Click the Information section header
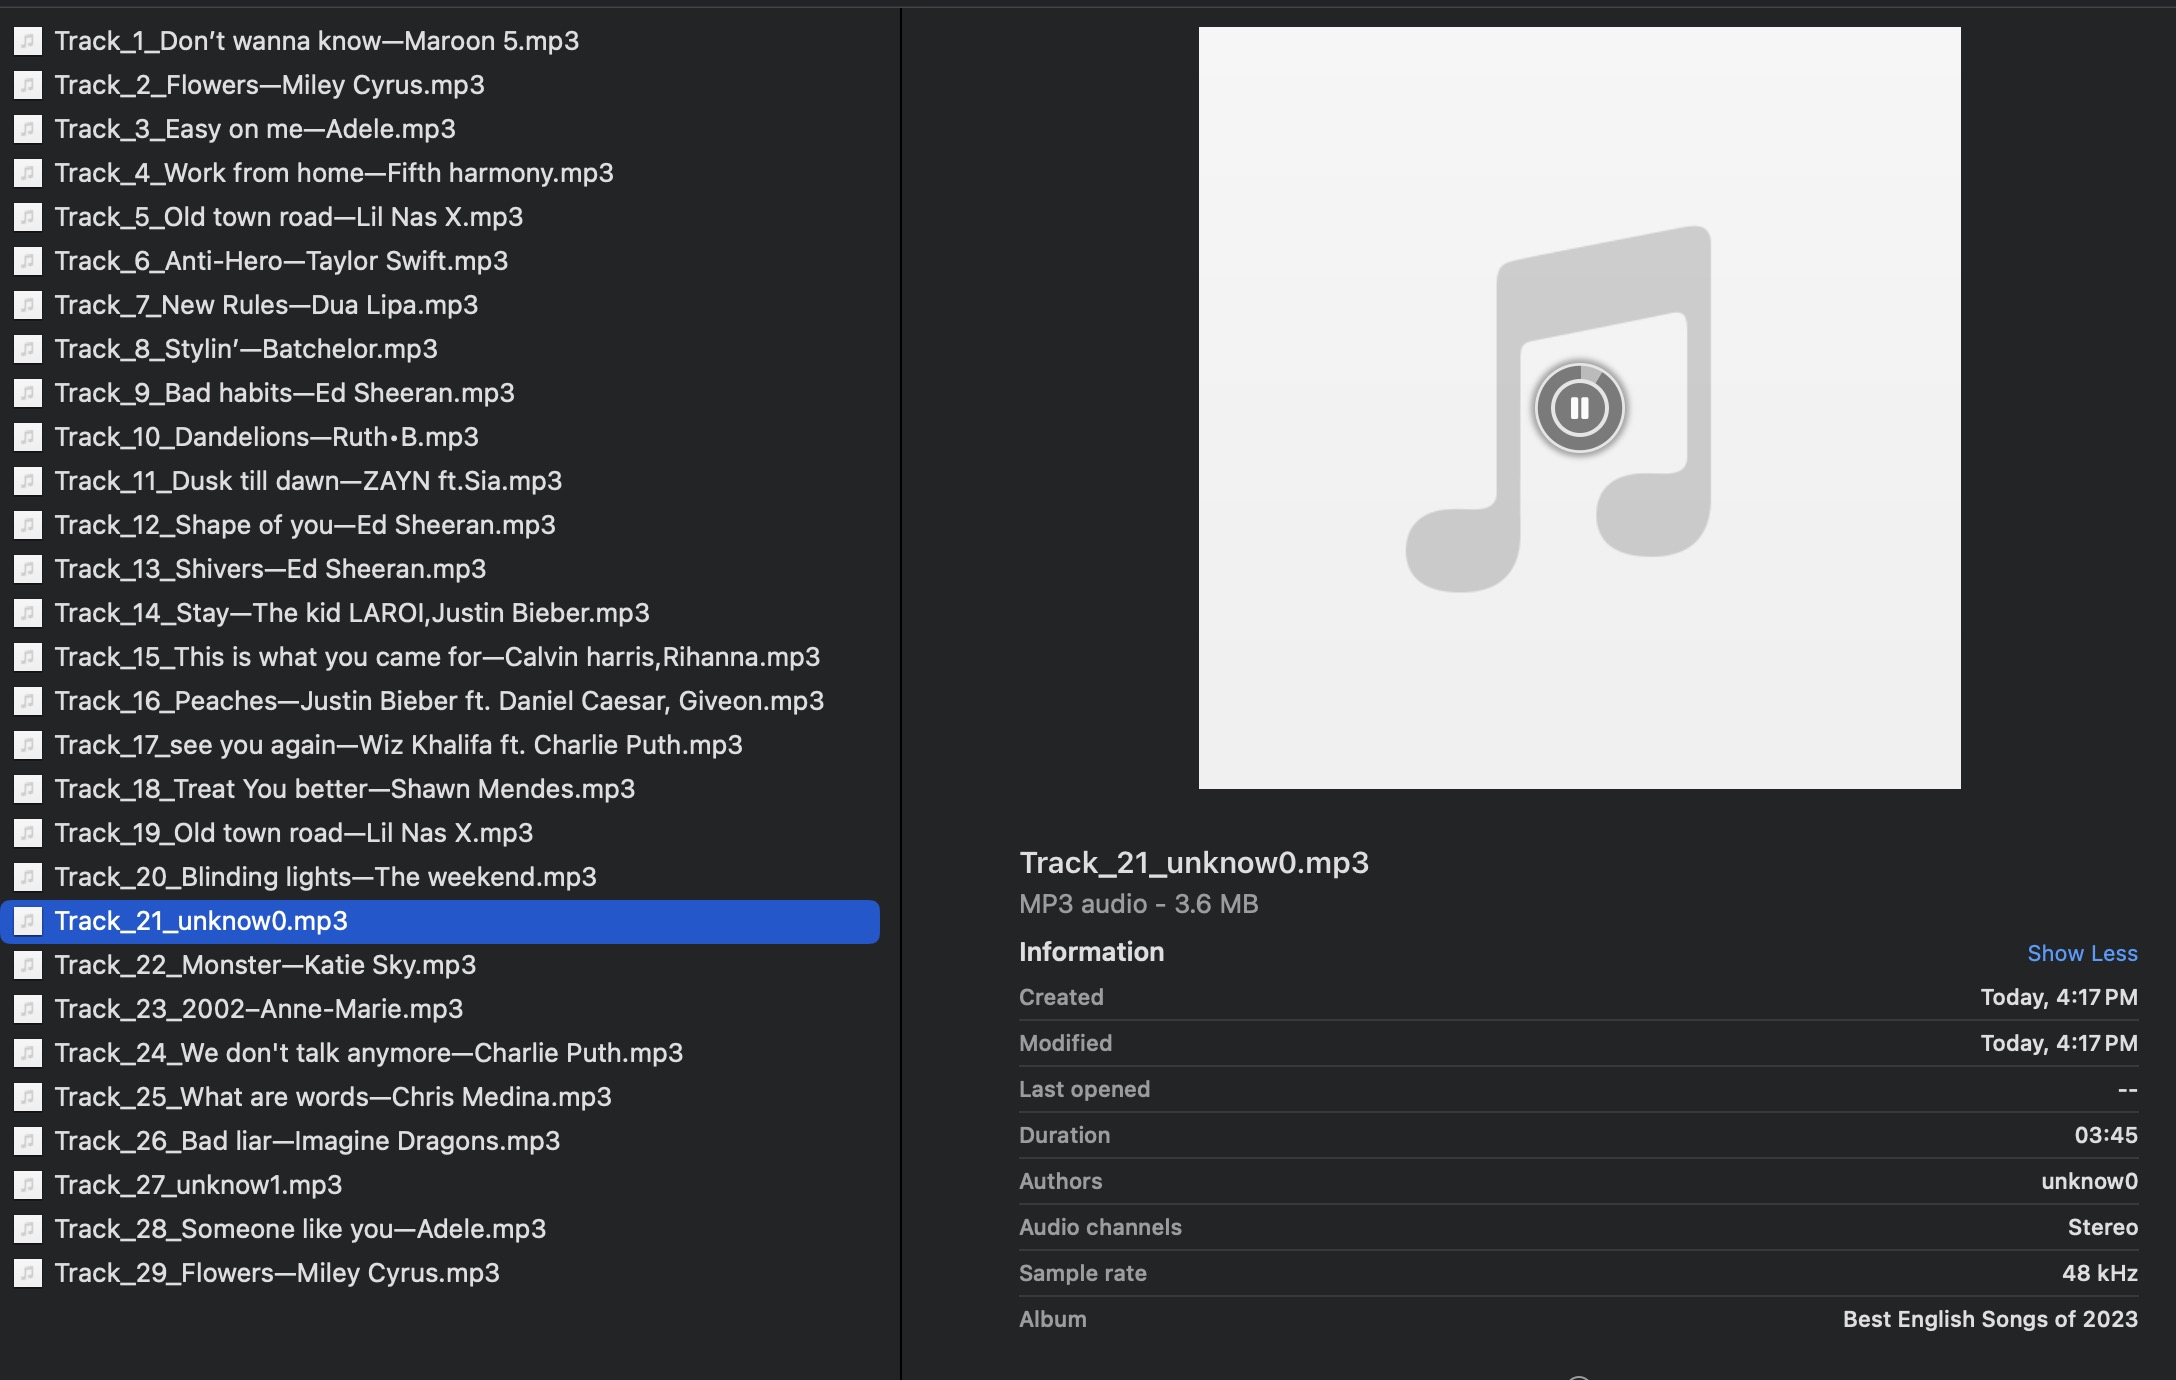The height and width of the screenshot is (1380, 2176). click(1091, 952)
